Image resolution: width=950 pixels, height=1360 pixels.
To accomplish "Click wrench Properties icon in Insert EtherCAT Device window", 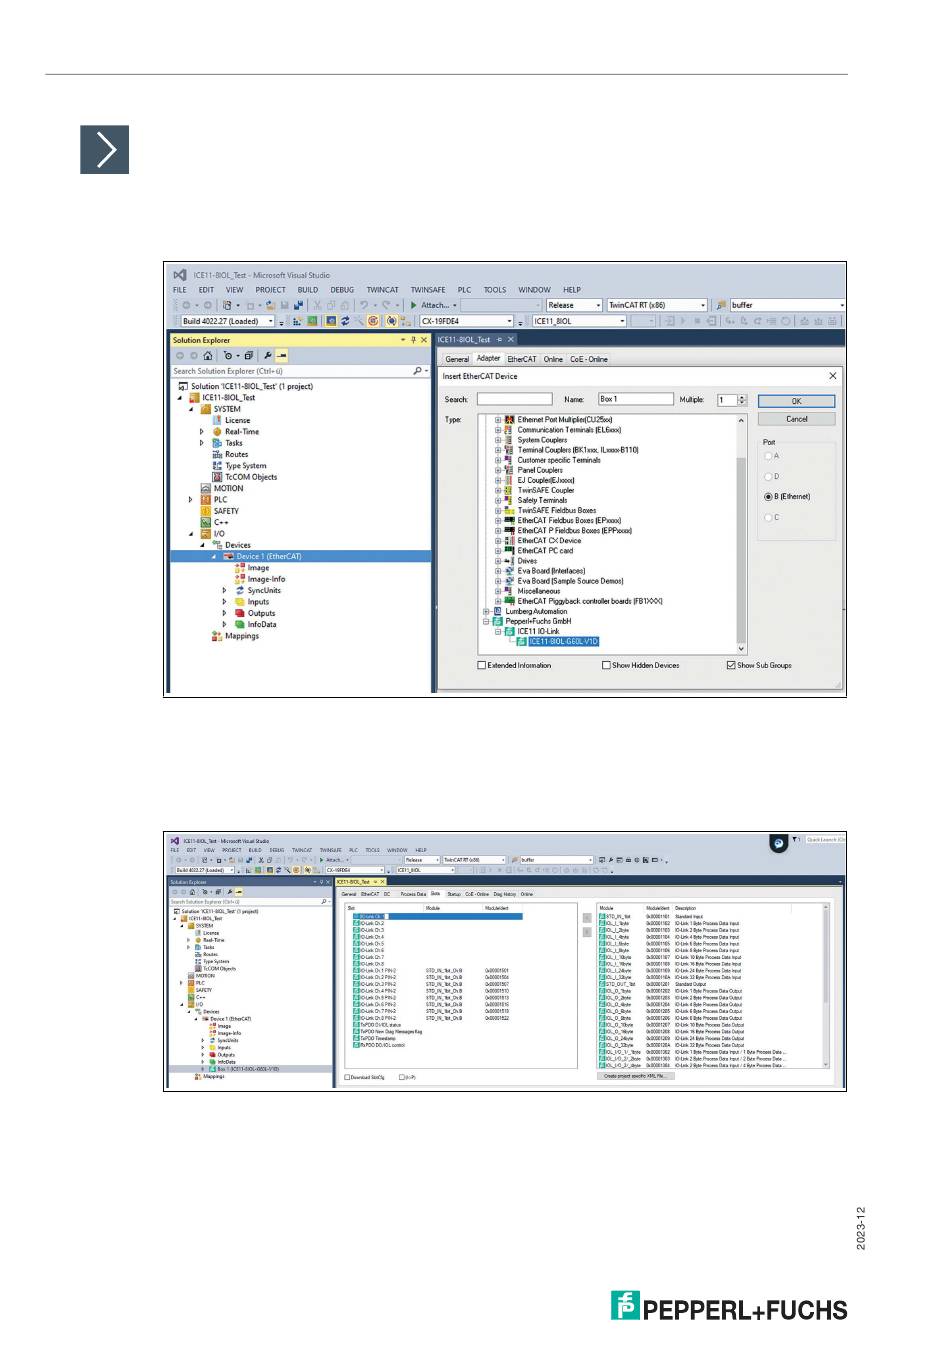I will 268,356.
